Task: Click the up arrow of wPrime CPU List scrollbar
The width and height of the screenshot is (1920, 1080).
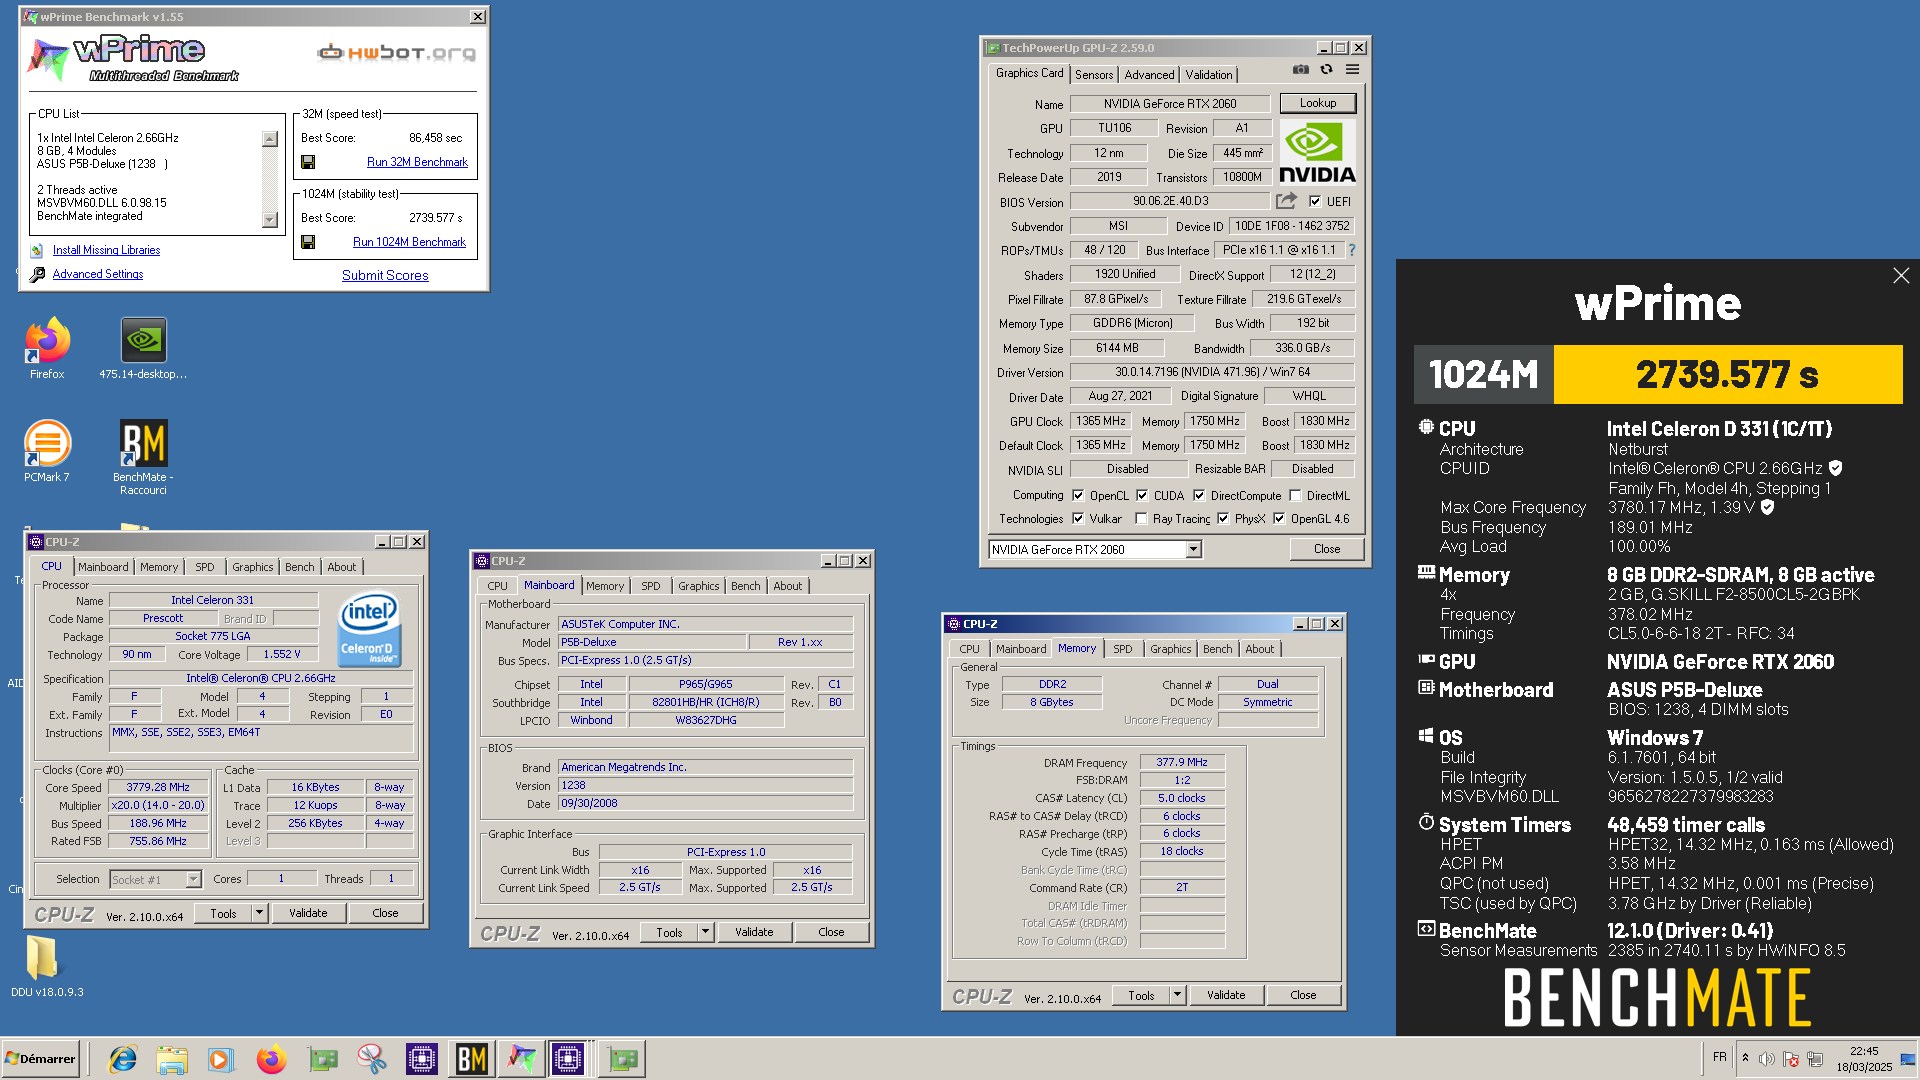Action: (x=270, y=139)
